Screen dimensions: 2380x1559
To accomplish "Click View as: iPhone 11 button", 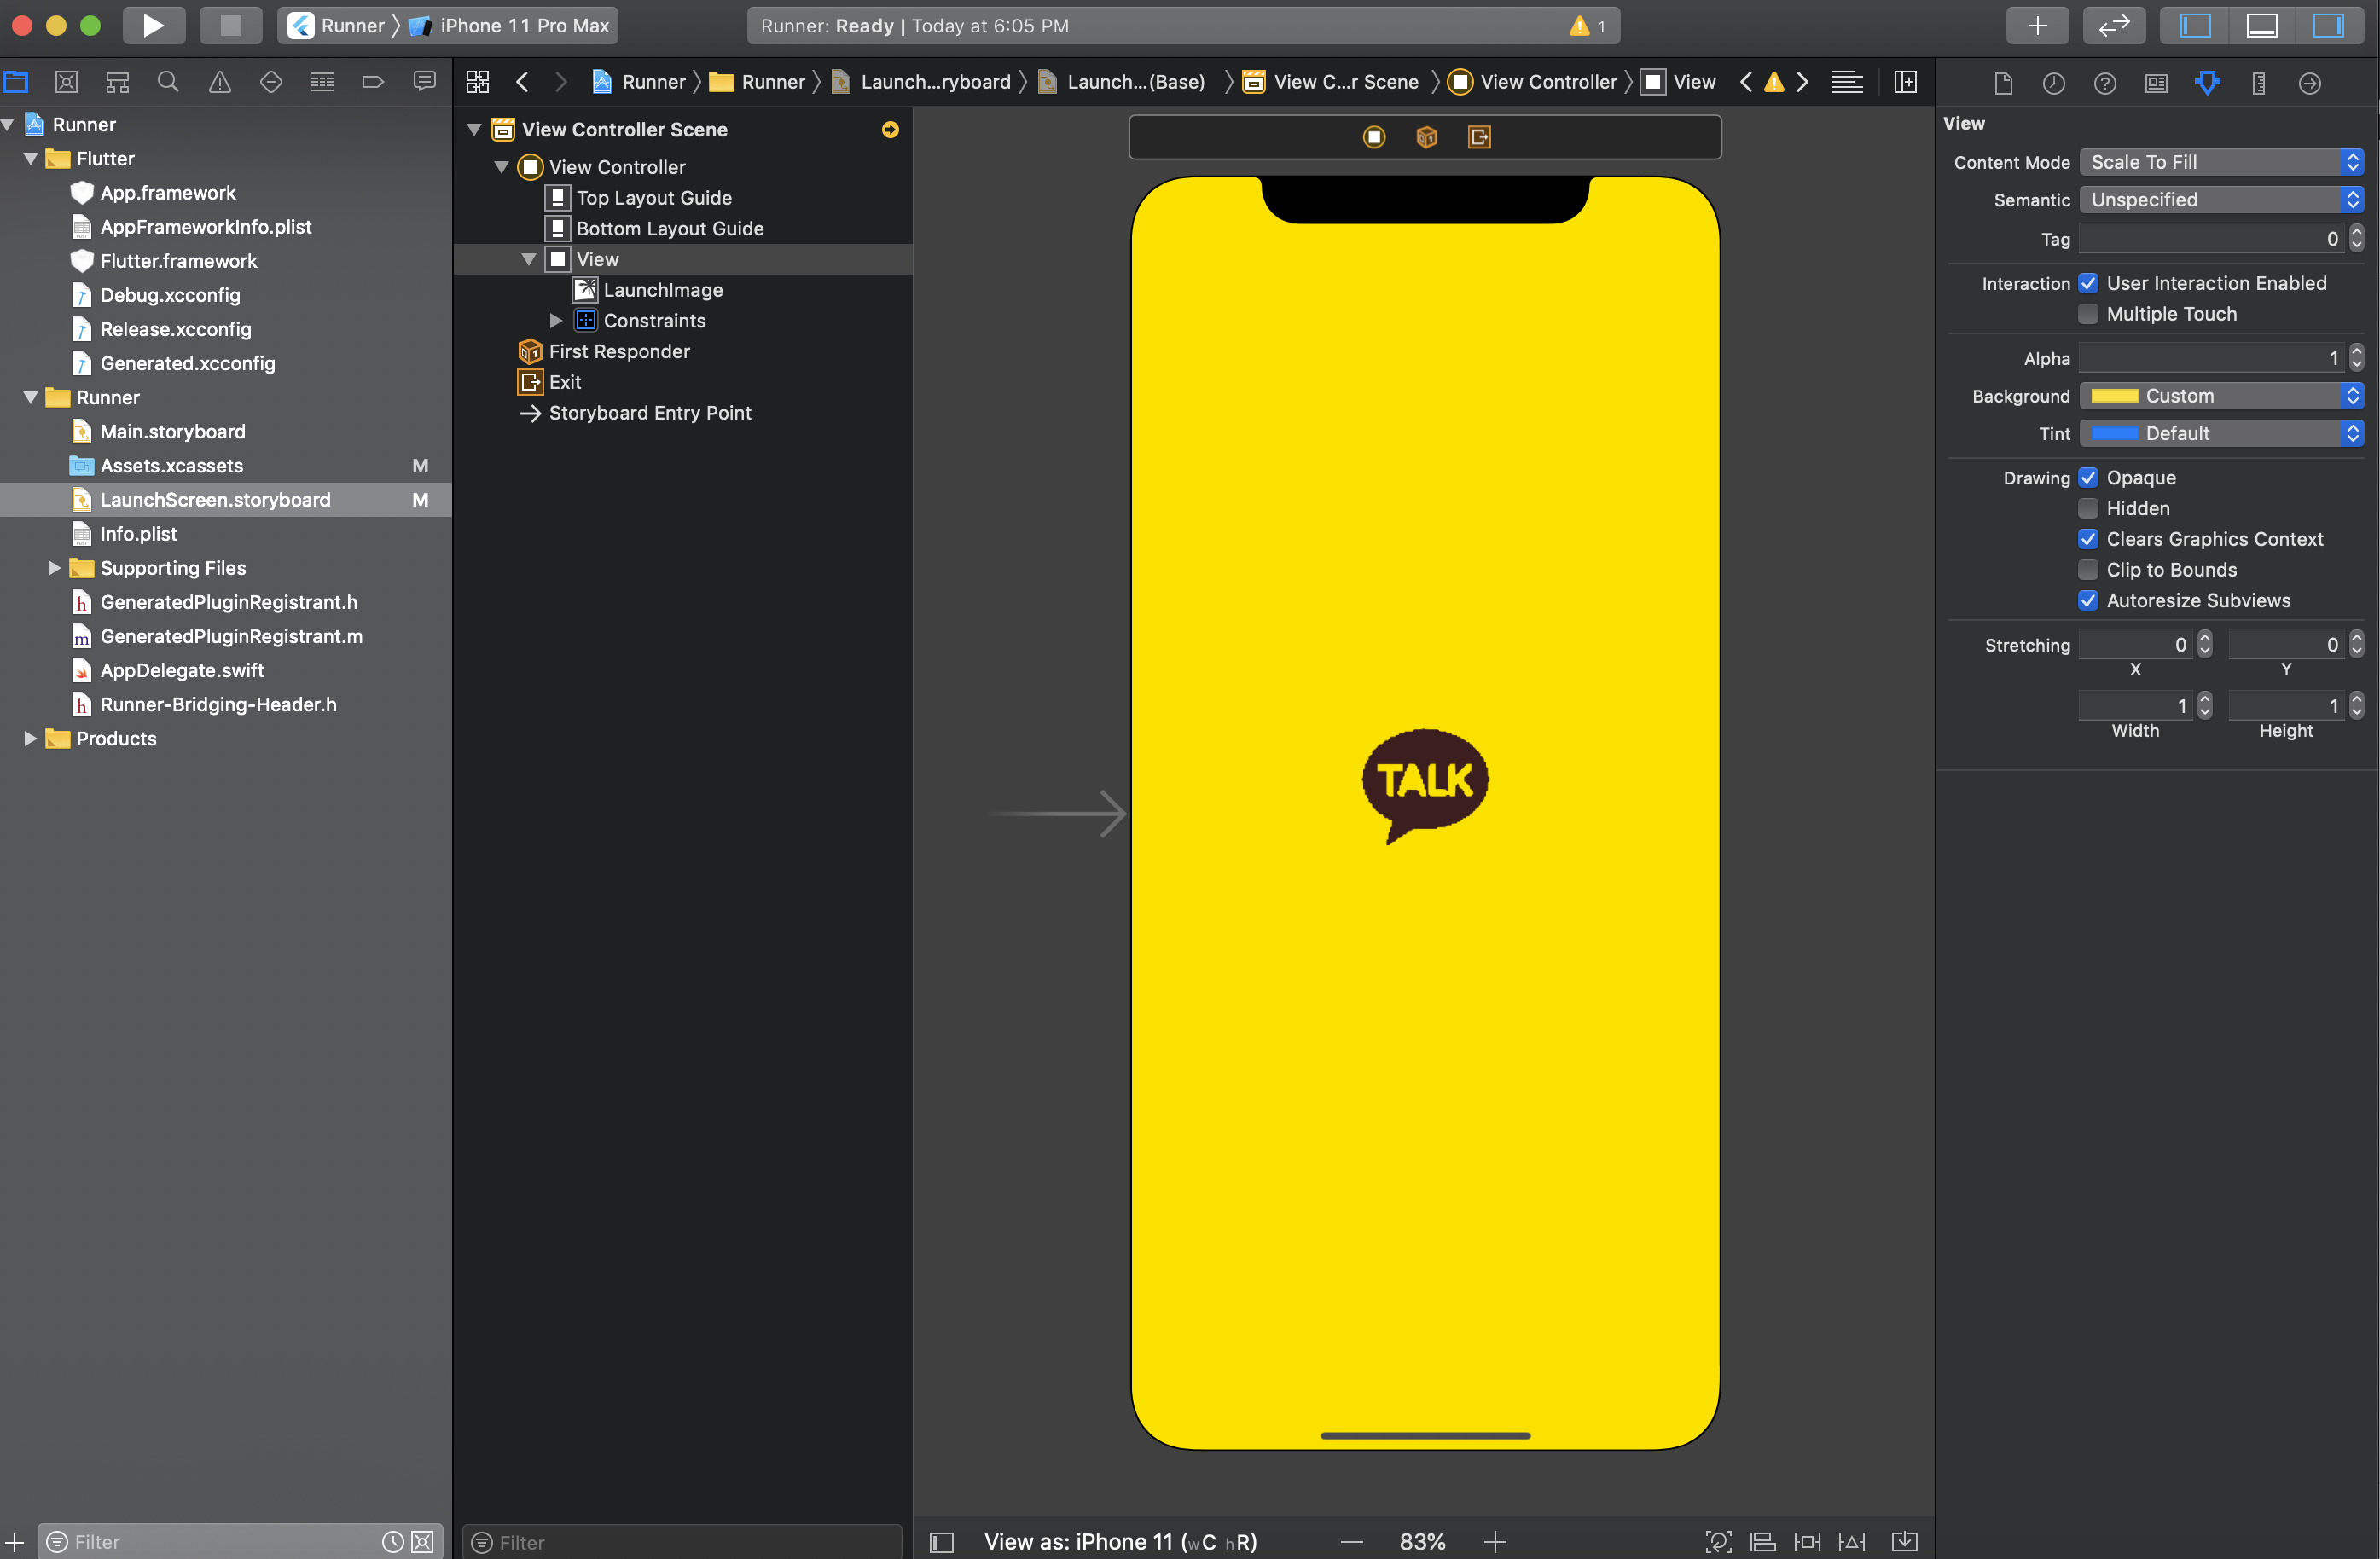I will click(x=1119, y=1541).
